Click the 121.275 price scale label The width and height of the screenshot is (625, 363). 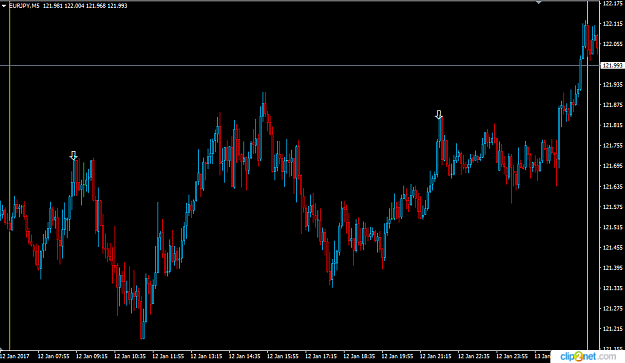[613, 308]
